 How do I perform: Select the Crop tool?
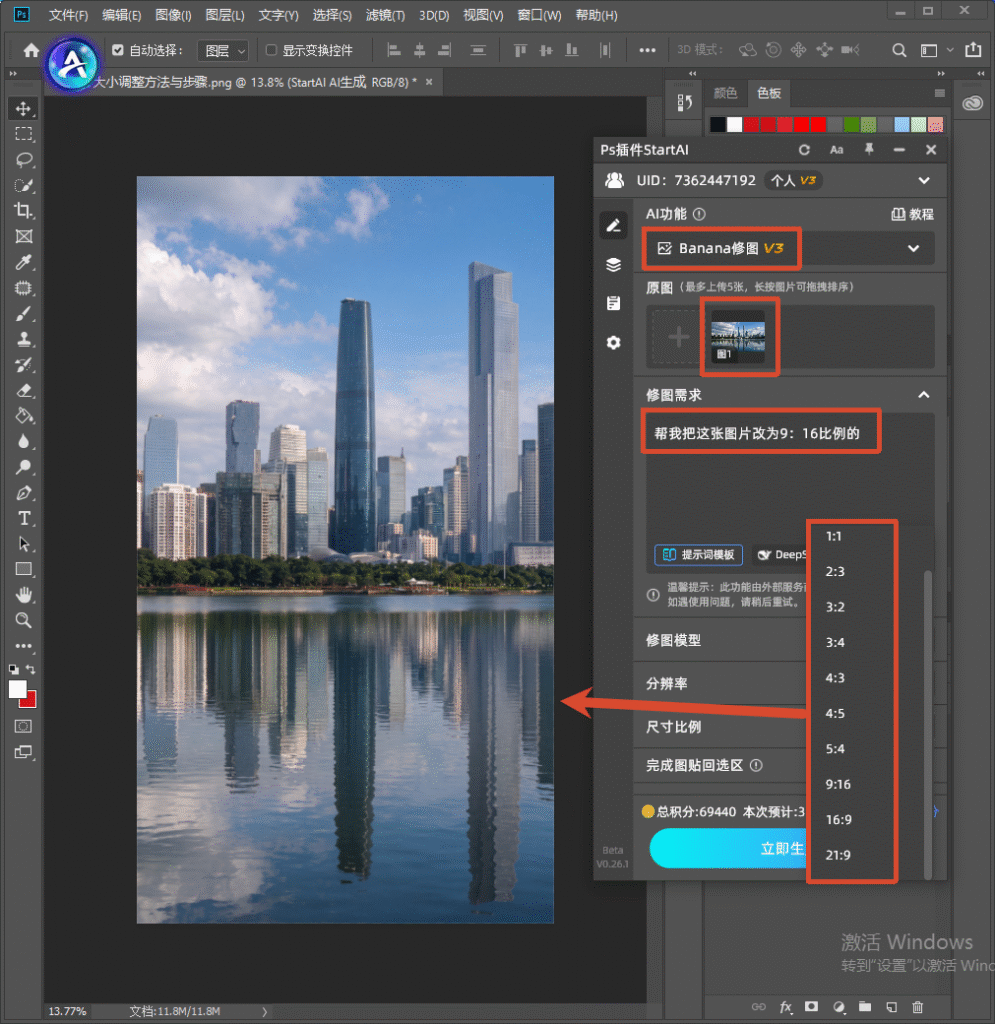(24, 211)
